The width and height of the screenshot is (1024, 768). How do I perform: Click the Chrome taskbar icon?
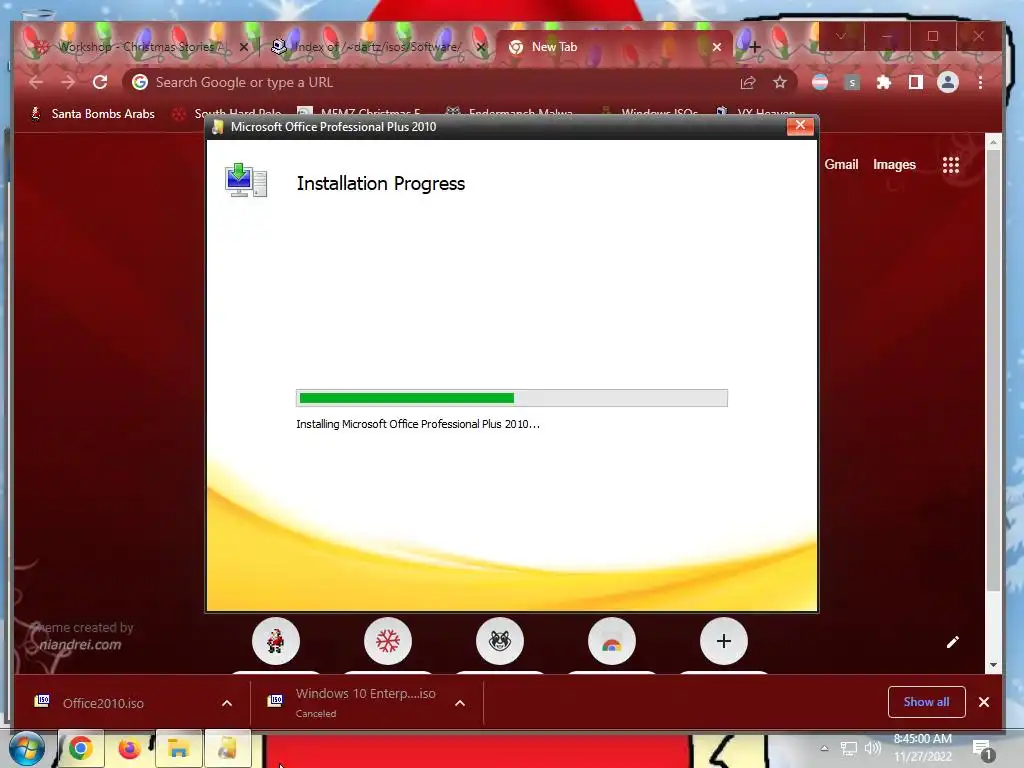(80, 748)
